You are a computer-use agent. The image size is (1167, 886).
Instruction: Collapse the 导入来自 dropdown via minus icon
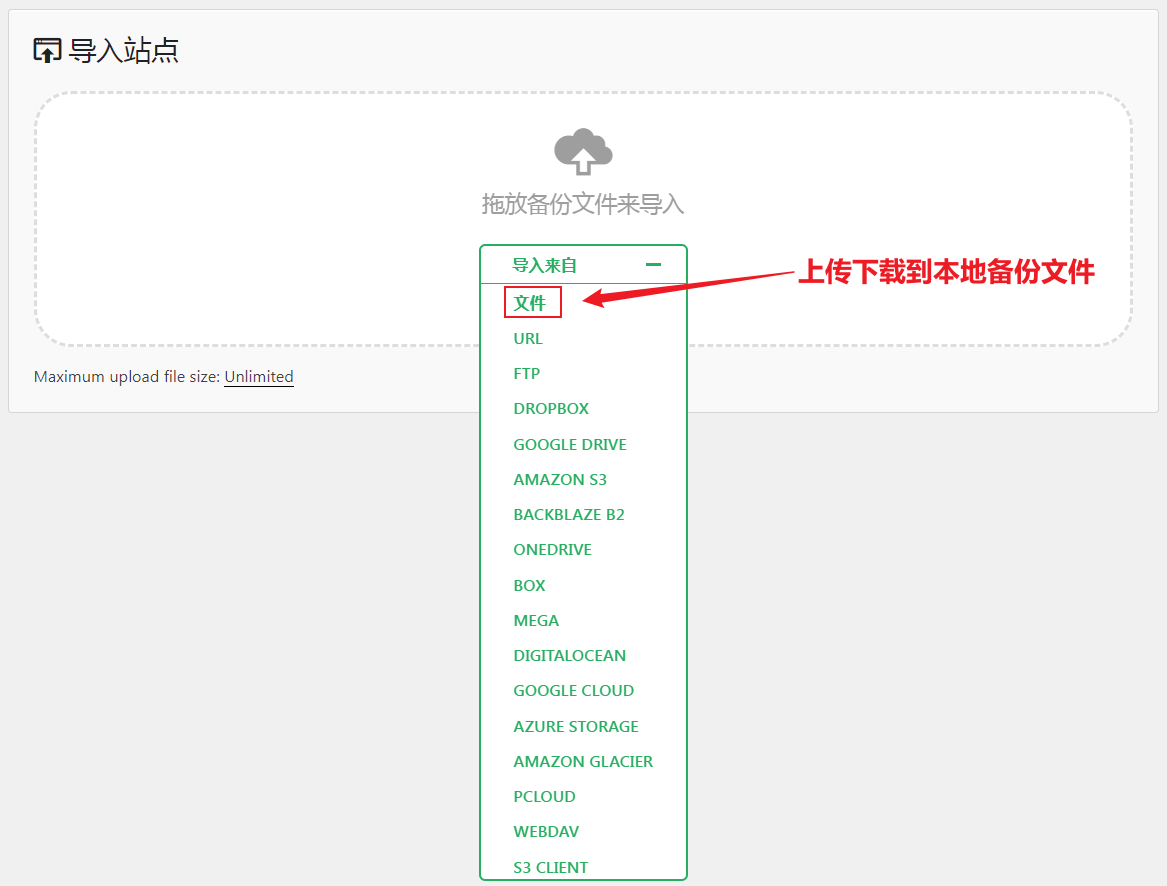(x=654, y=265)
